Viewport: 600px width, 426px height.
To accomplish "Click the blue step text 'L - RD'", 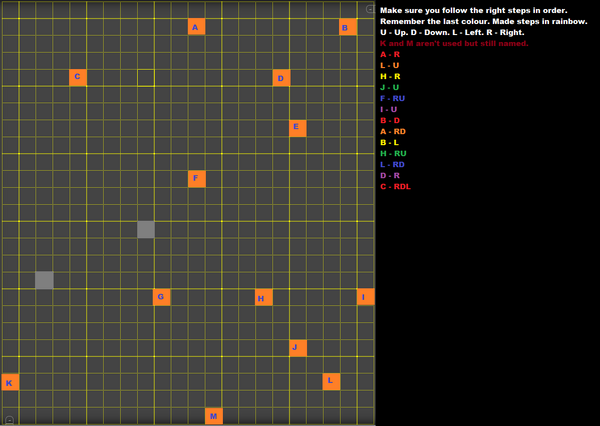I will [x=392, y=165].
